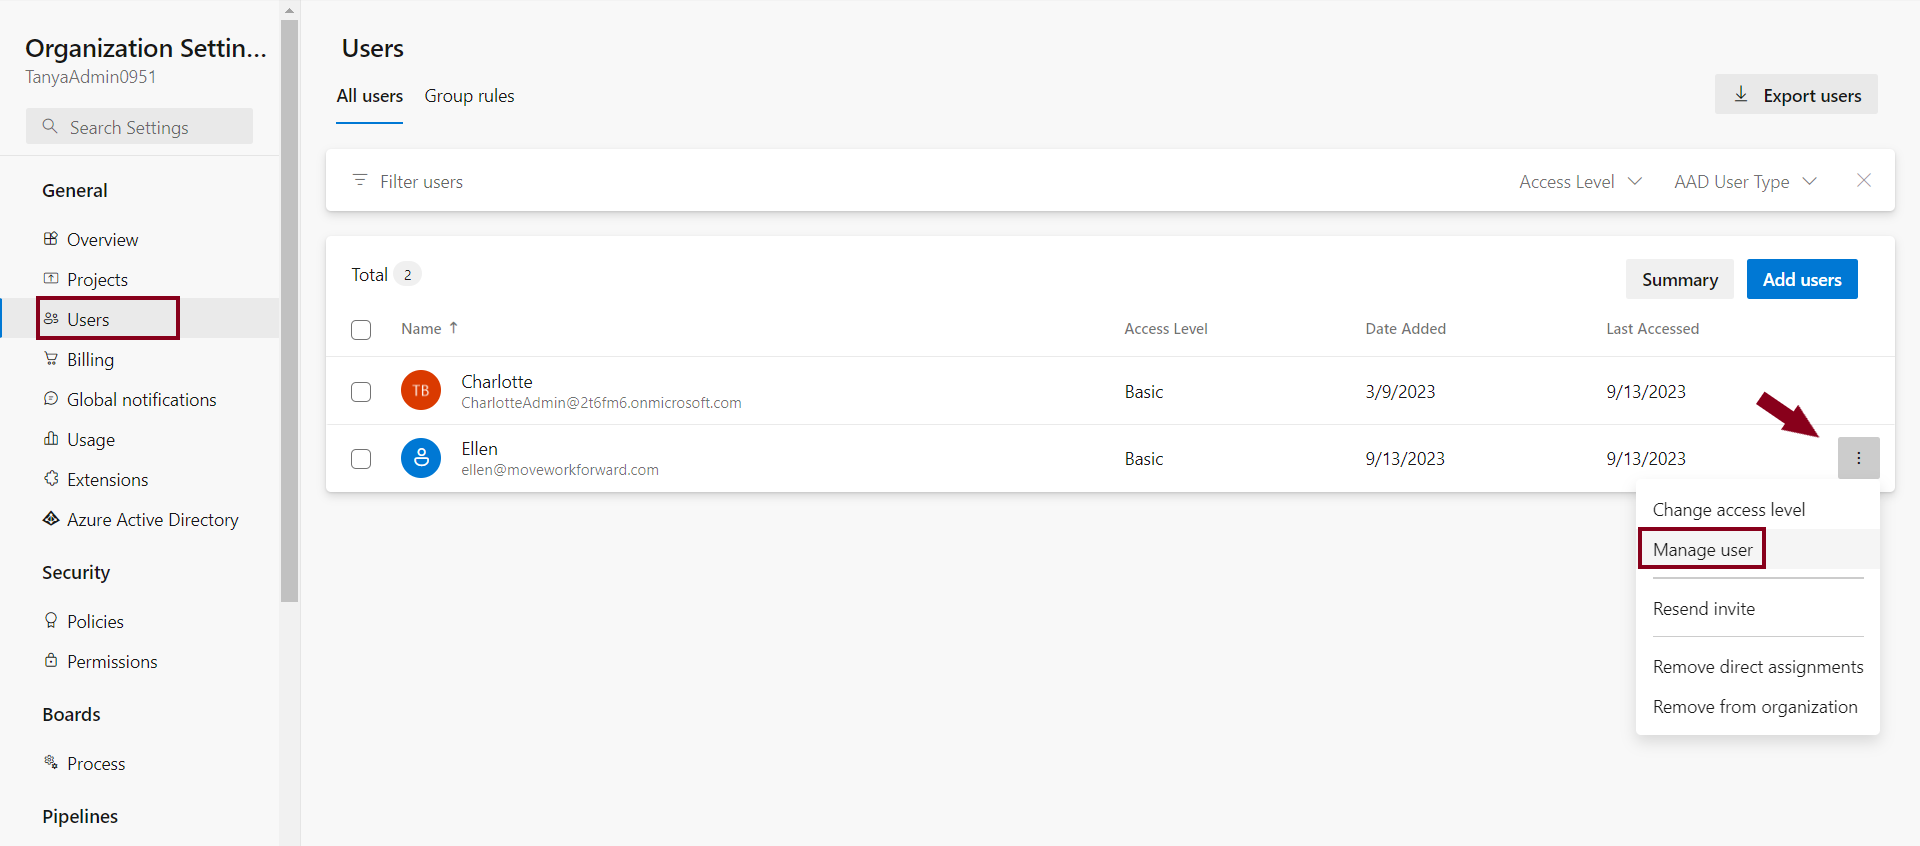
Task: Click the Azure Active Directory icon
Action: (x=51, y=519)
